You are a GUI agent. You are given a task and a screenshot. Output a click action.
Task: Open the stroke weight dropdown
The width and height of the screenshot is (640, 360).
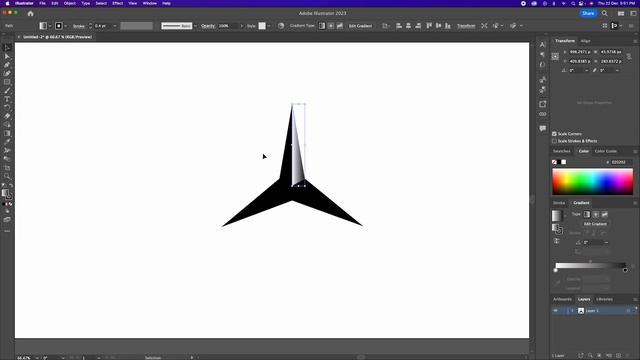pos(115,26)
